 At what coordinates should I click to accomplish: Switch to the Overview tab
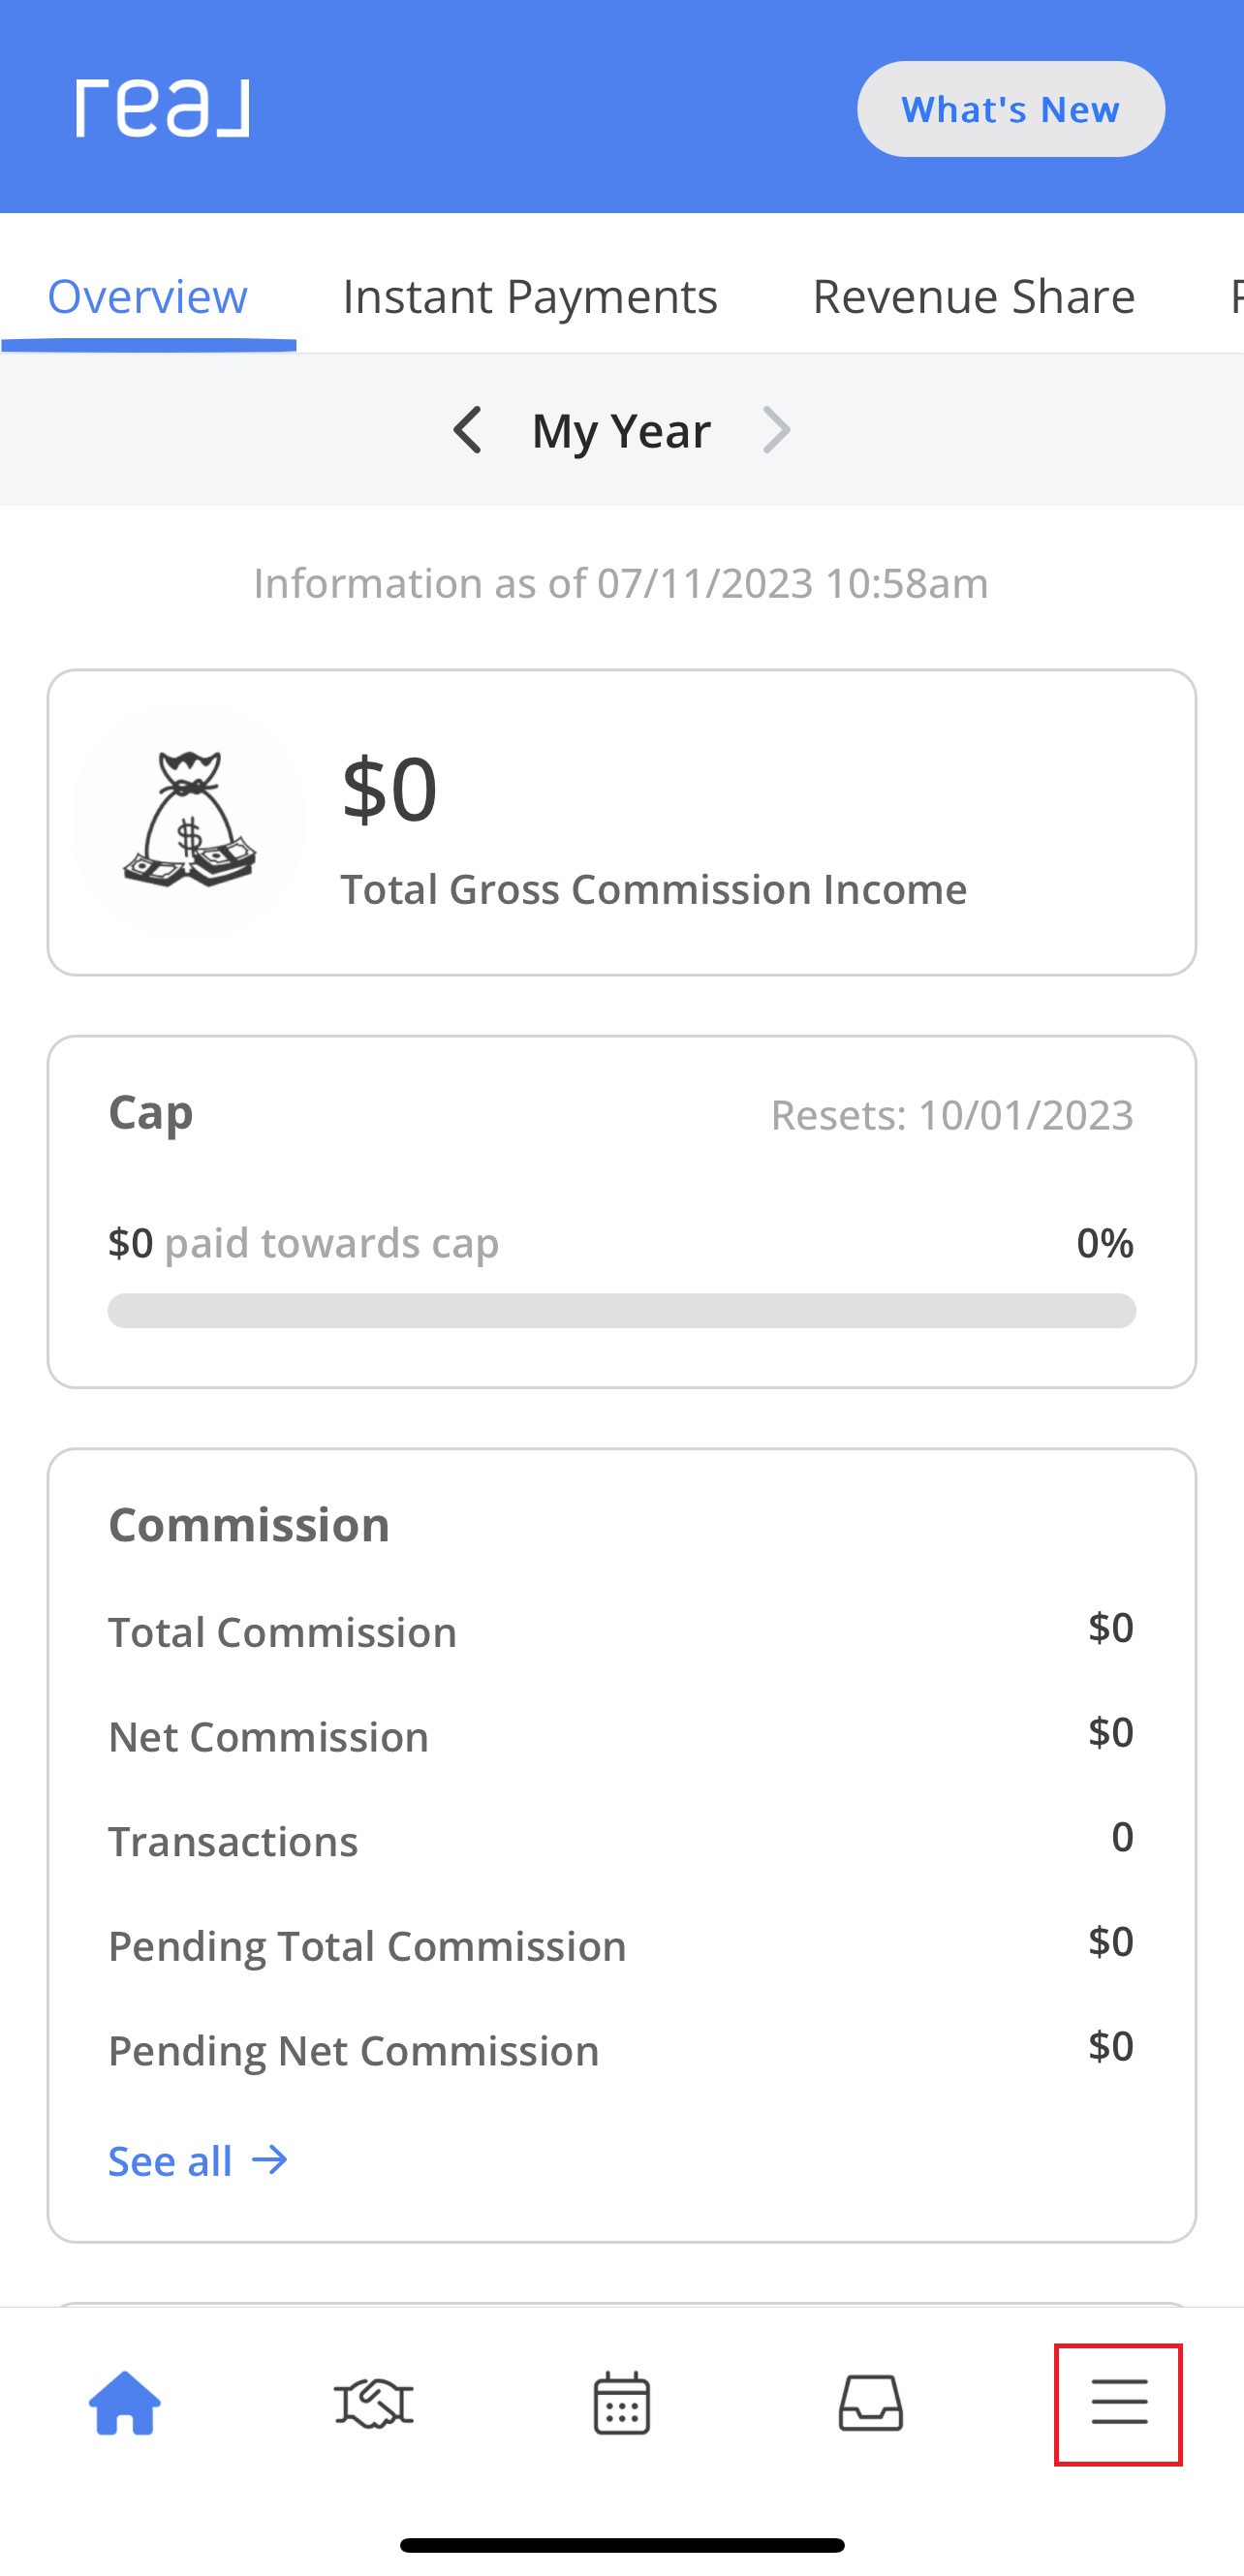tap(148, 297)
